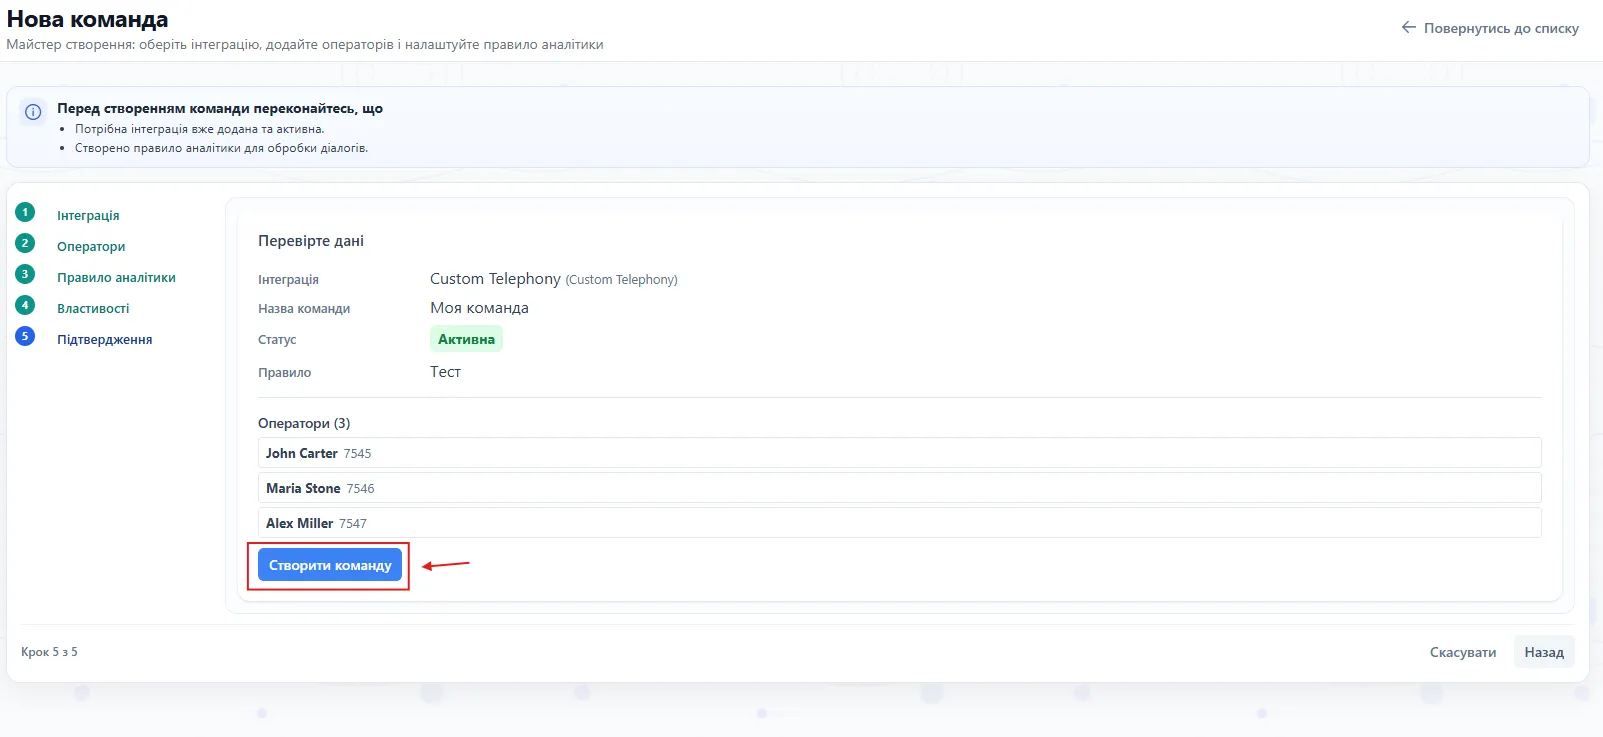
Task: Select the John Carter 7545 operator row
Action: point(899,453)
